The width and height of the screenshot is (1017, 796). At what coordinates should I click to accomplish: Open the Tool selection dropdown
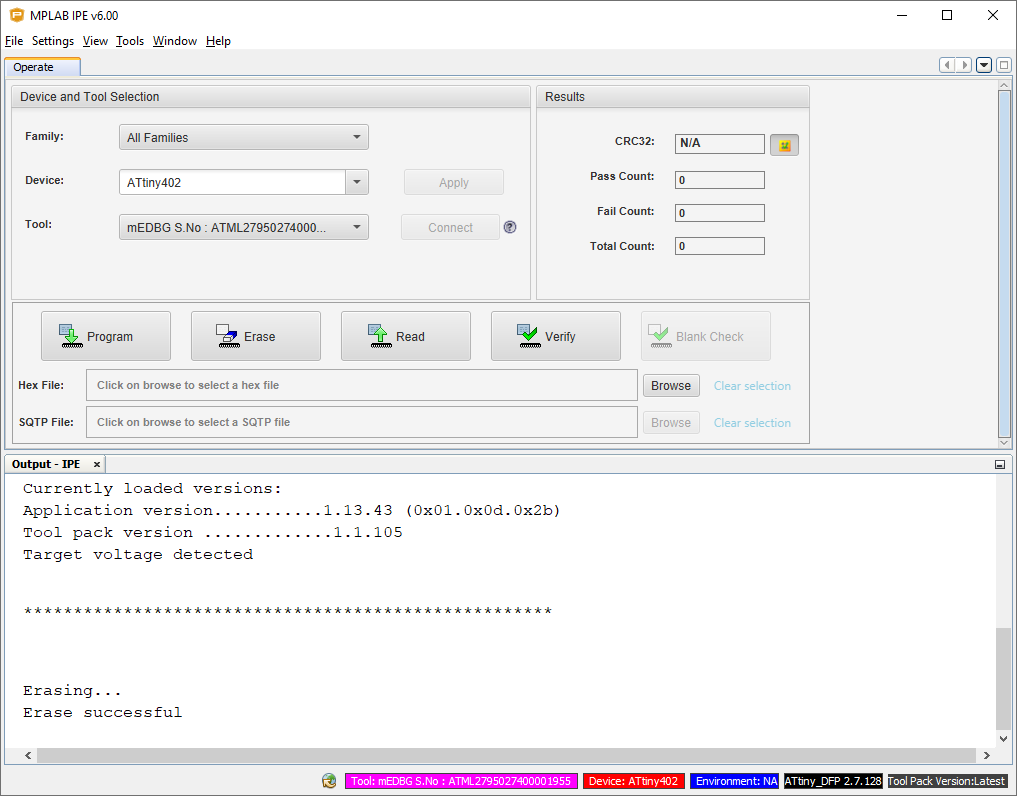pos(244,227)
